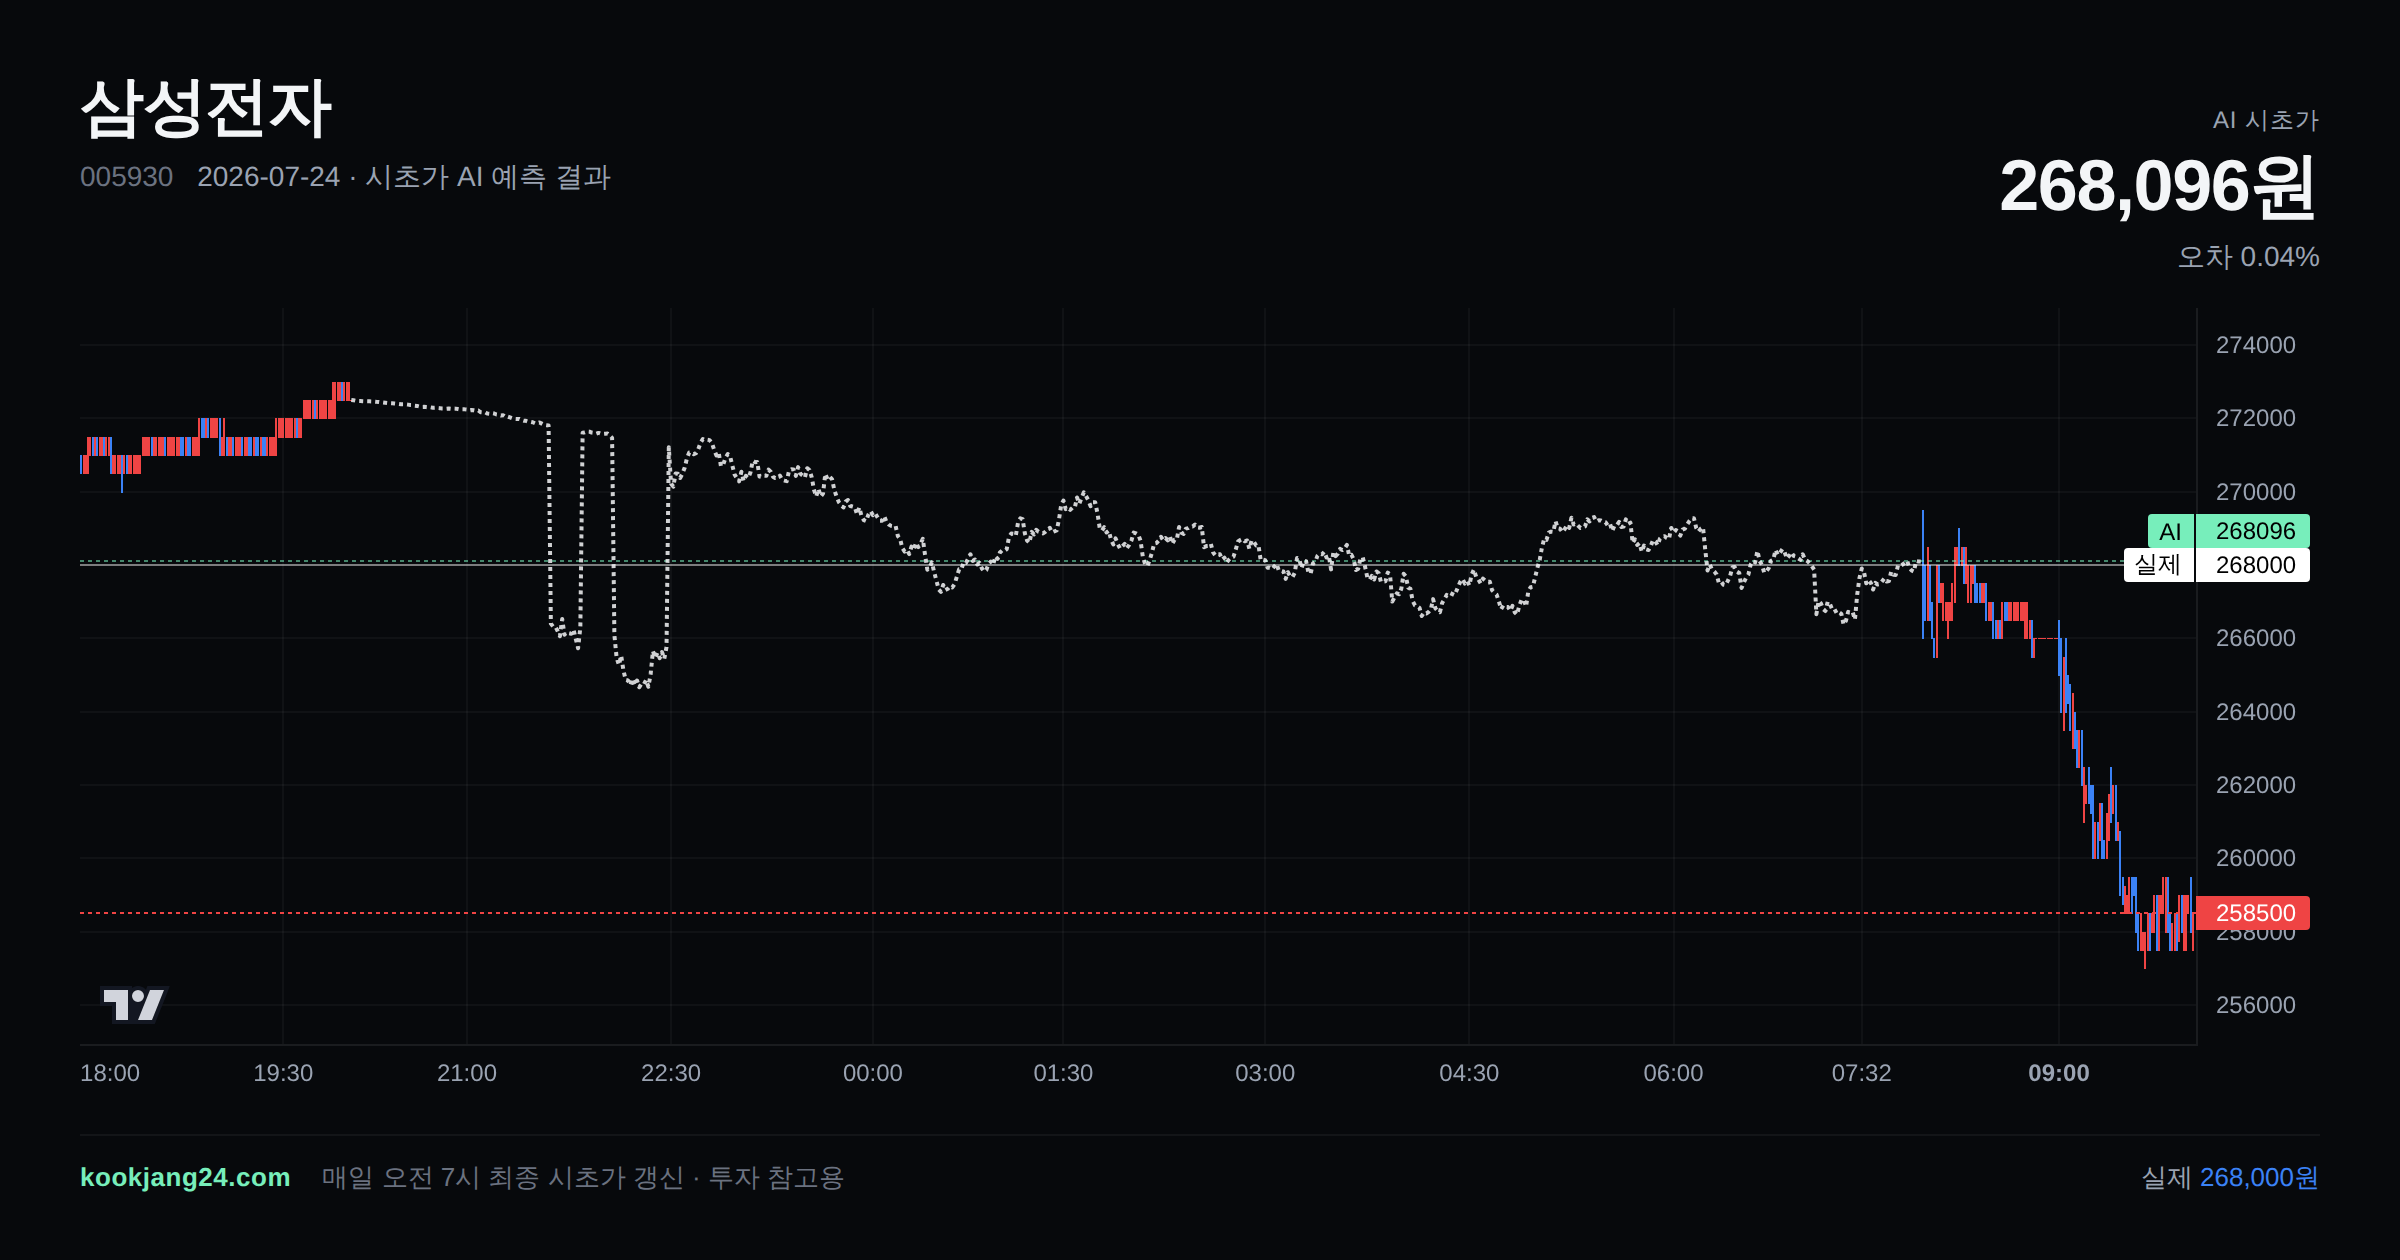Screen dimensions: 2400x1260
Task: Click the 07:32 time axis label
Action: click(x=1861, y=1073)
